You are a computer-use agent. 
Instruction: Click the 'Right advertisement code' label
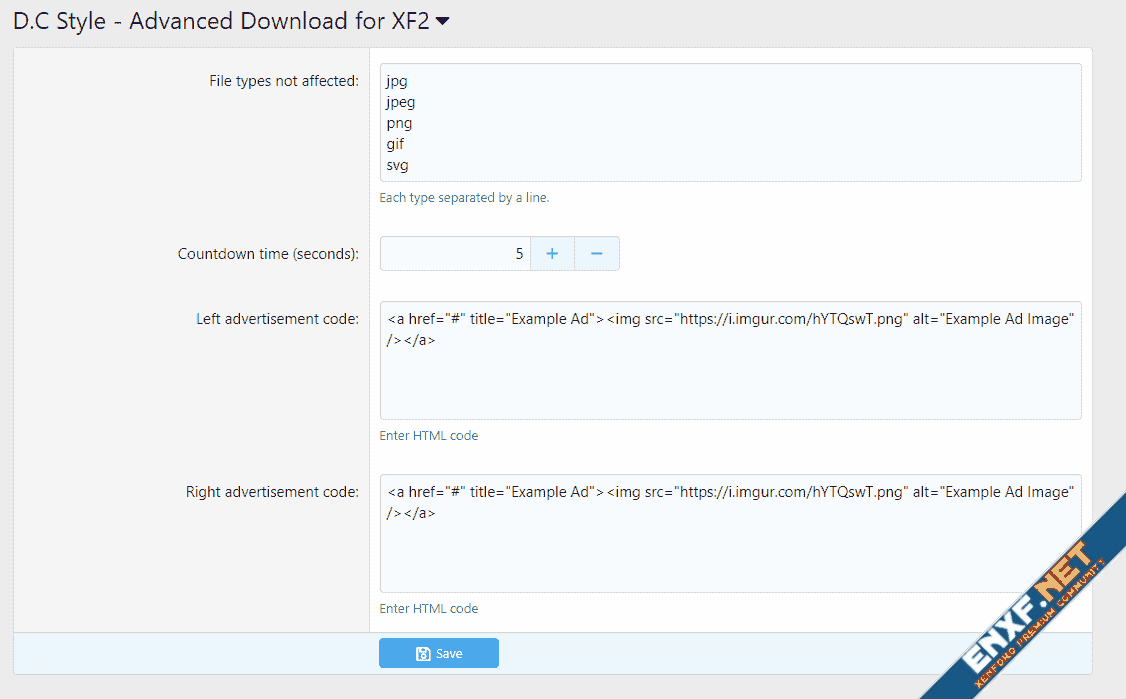(x=272, y=492)
